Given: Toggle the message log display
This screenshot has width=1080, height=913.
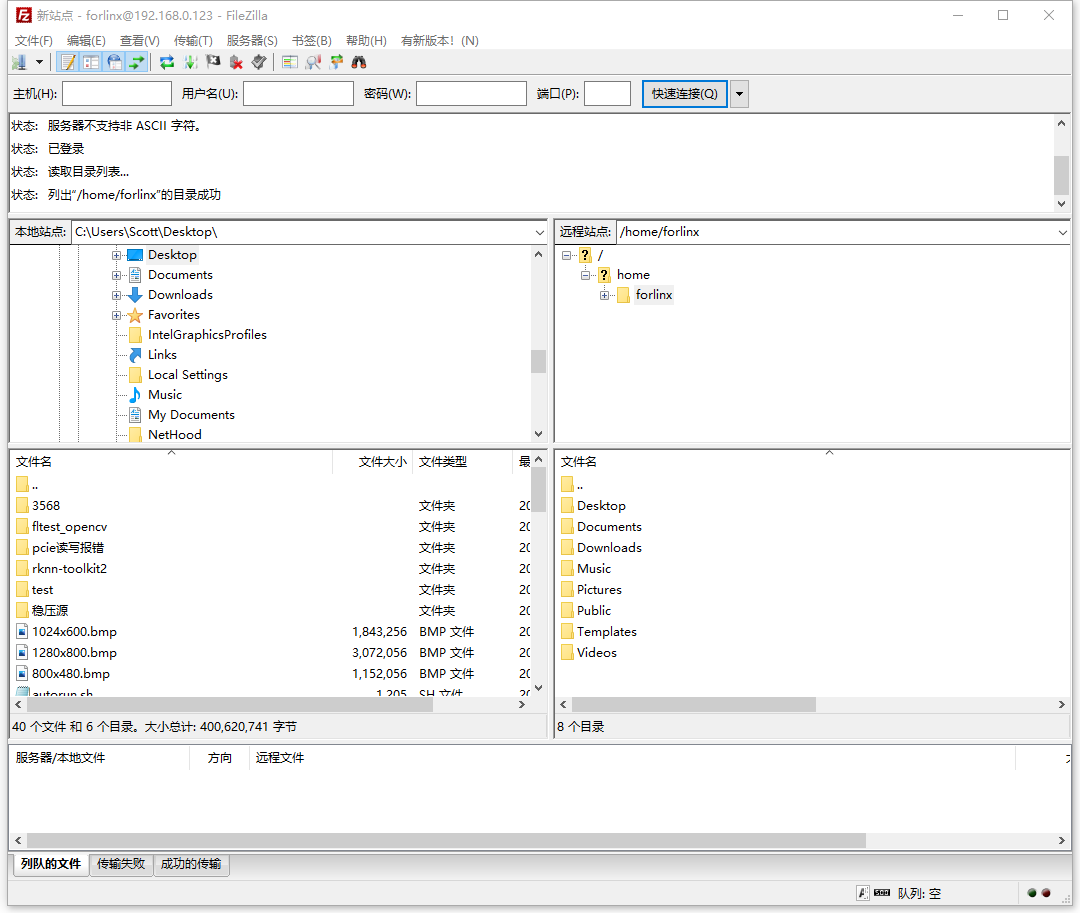Looking at the screenshot, I should pos(68,62).
